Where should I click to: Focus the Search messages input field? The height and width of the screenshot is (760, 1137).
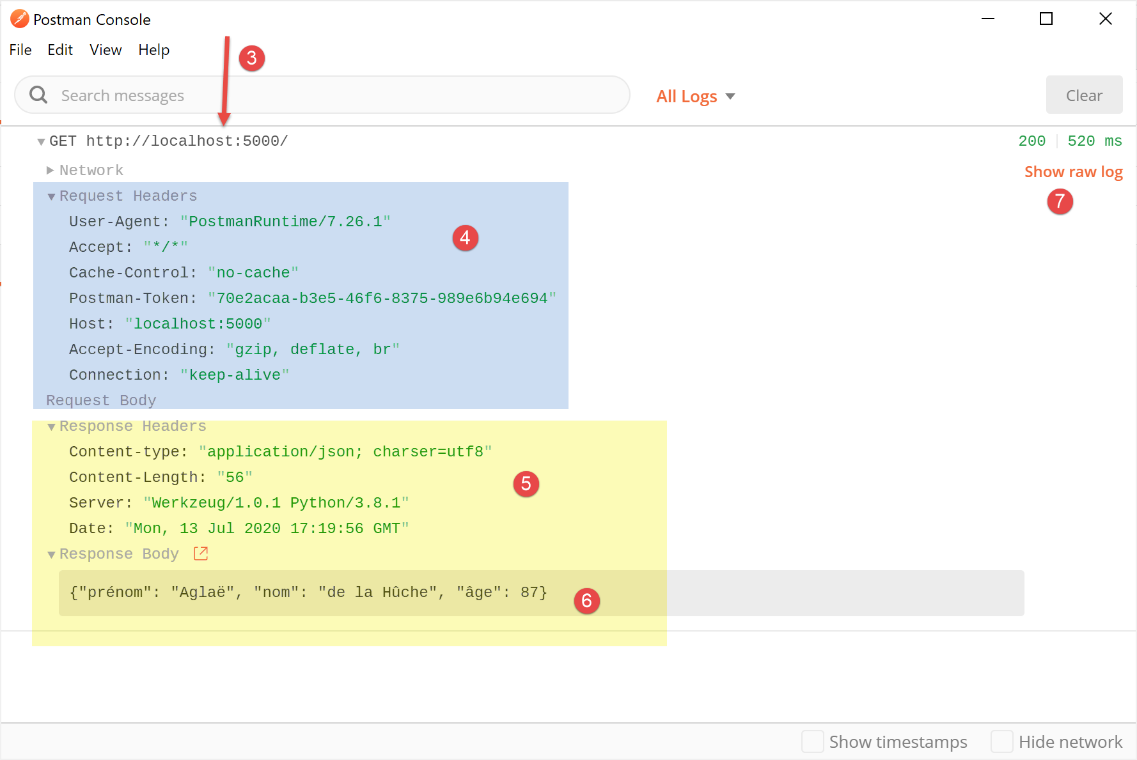pos(330,95)
